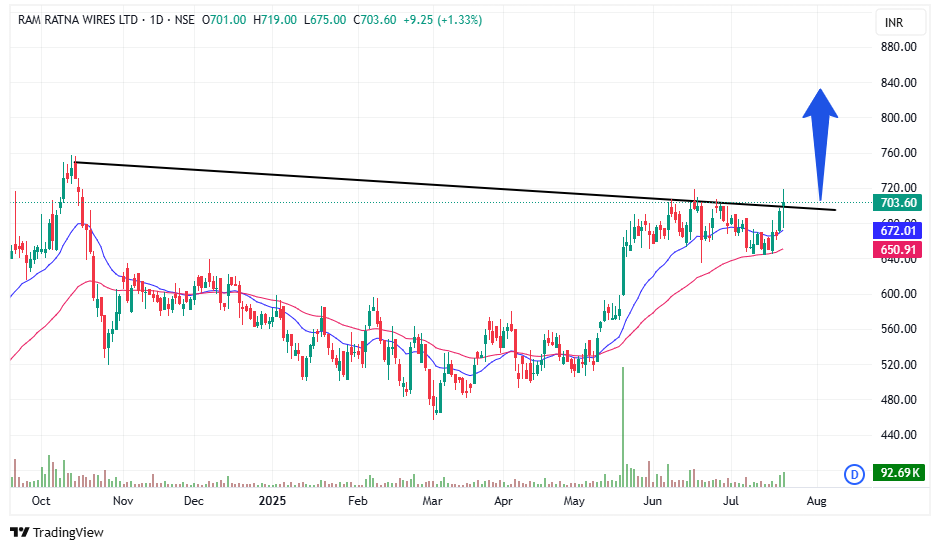This screenshot has height=550, width=940.
Task: Click the Nov label on time axis
Action: pyautogui.click(x=123, y=501)
